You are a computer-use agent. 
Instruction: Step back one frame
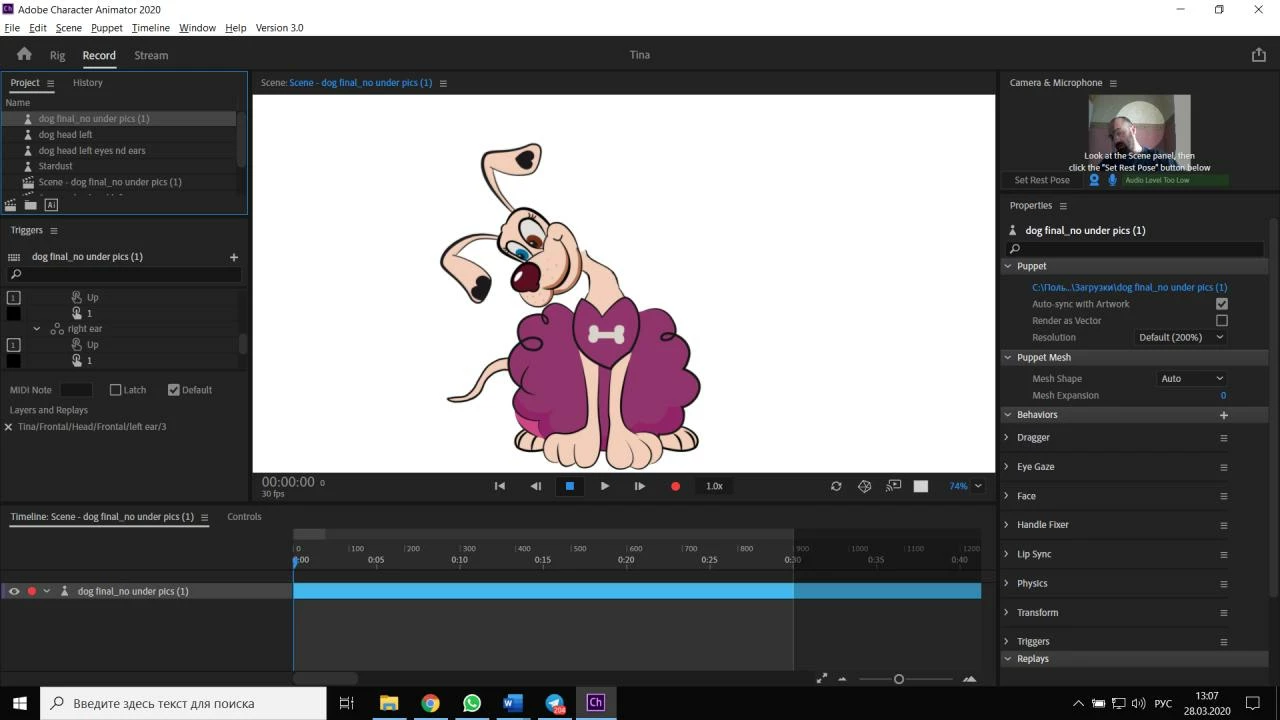click(x=535, y=486)
